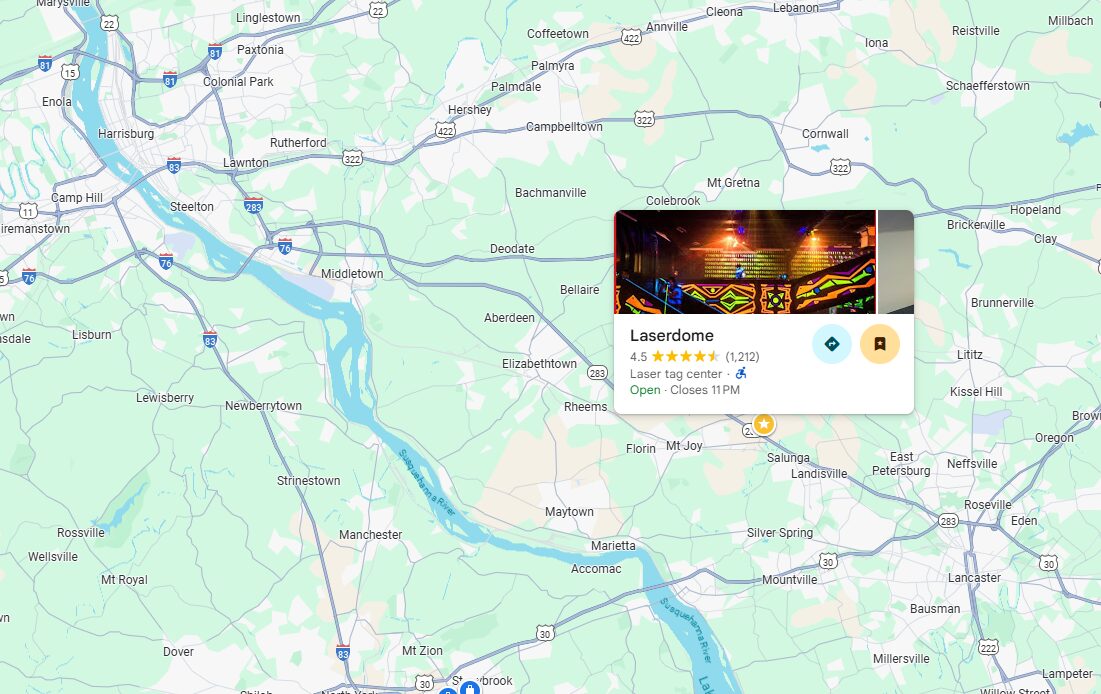Viewport: 1101px width, 694px height.
Task: Click the Route 222 shield near Millersville
Action: click(x=988, y=648)
